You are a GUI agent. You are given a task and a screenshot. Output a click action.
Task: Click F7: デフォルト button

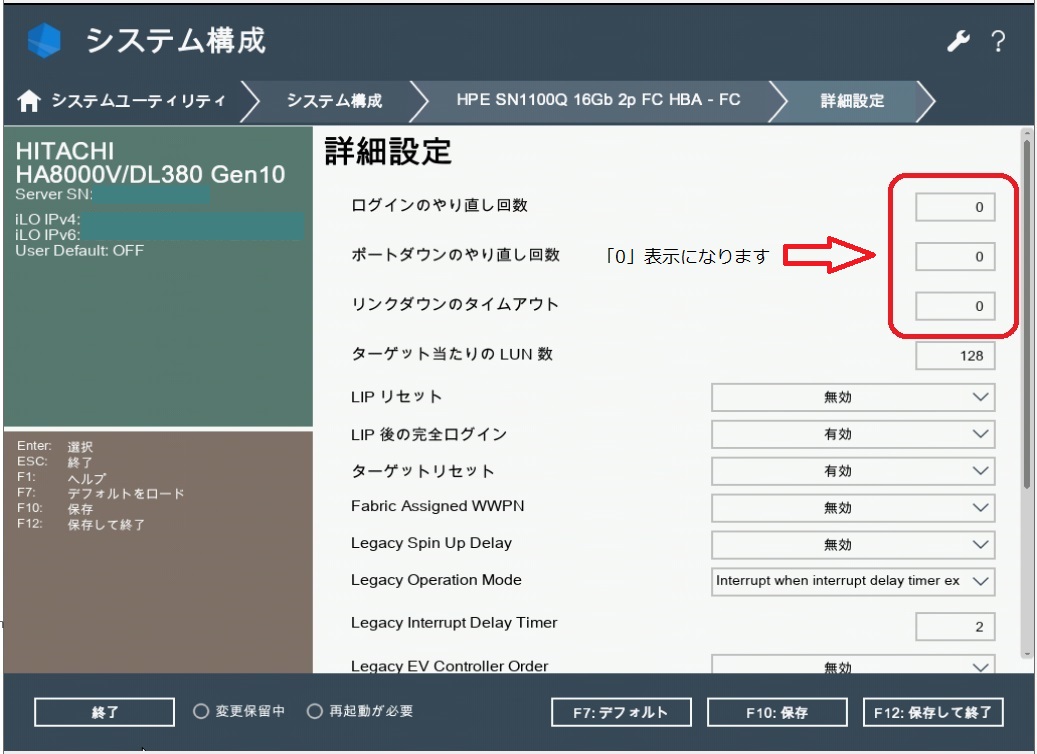coord(622,712)
